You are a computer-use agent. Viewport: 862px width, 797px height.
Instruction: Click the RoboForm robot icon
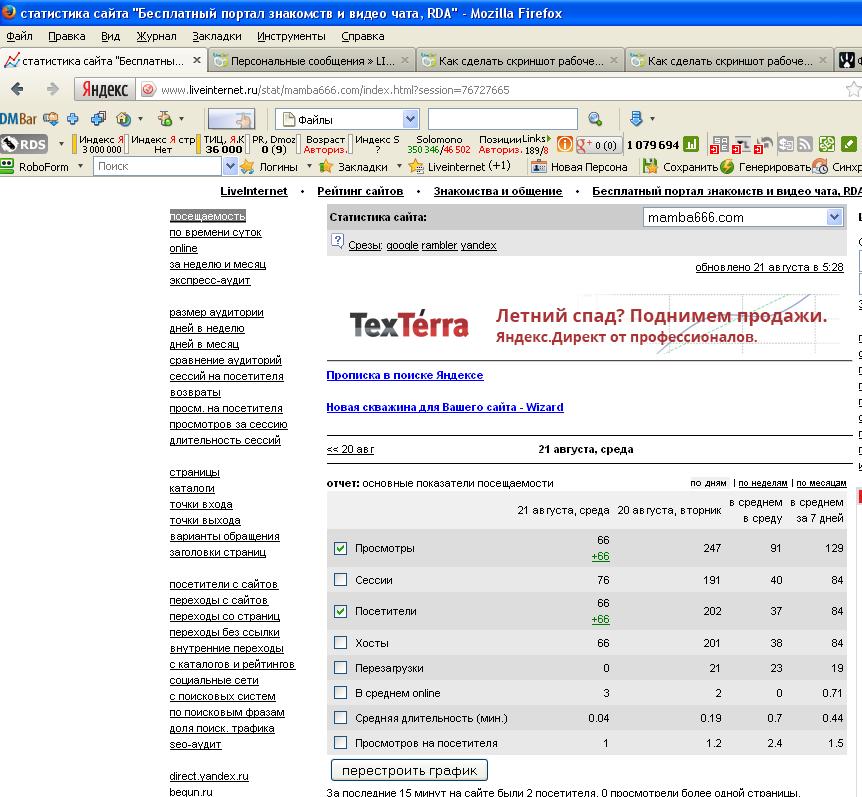point(7,166)
